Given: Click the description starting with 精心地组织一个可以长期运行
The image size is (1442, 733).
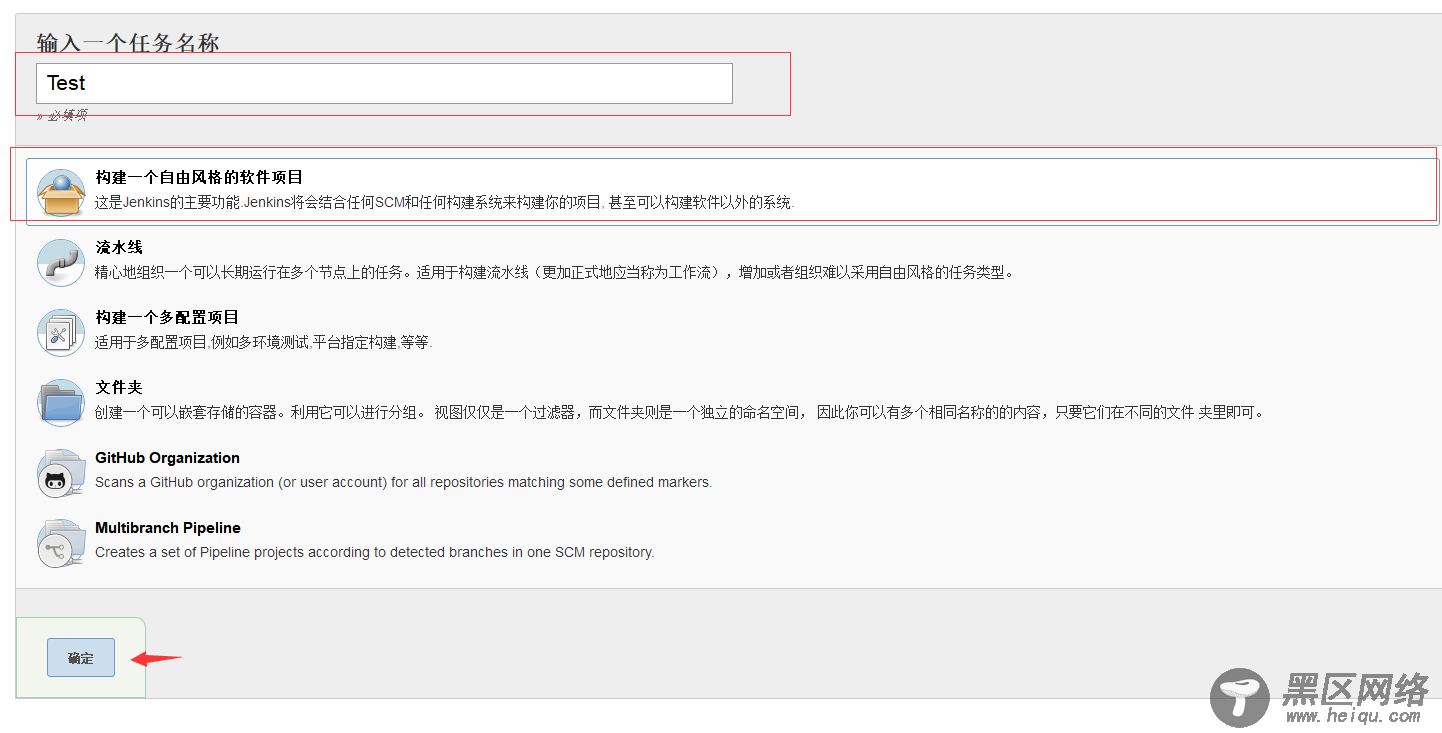Looking at the screenshot, I should pos(554,272).
